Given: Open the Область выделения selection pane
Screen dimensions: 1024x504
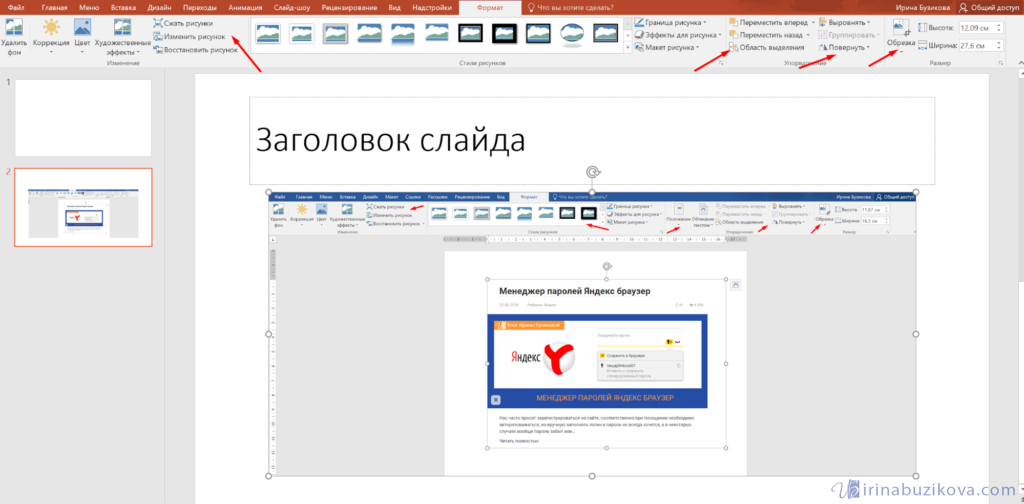Looking at the screenshot, I should (769, 47).
